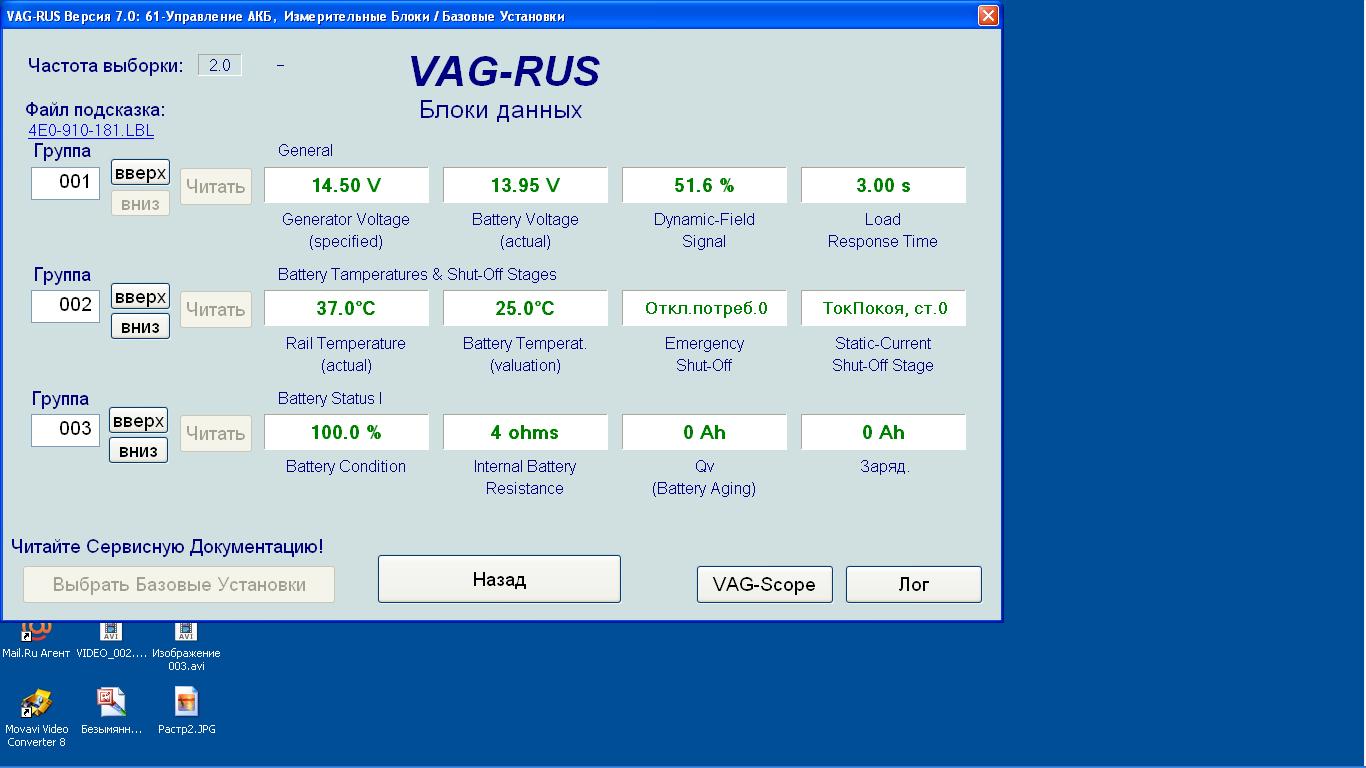
Task: Close the VAG-RUS window
Action: (987, 15)
